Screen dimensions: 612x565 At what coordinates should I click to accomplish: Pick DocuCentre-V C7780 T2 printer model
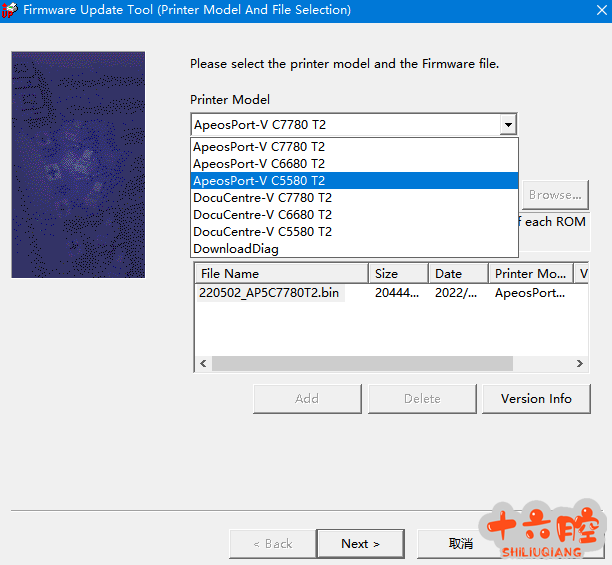tap(262, 198)
